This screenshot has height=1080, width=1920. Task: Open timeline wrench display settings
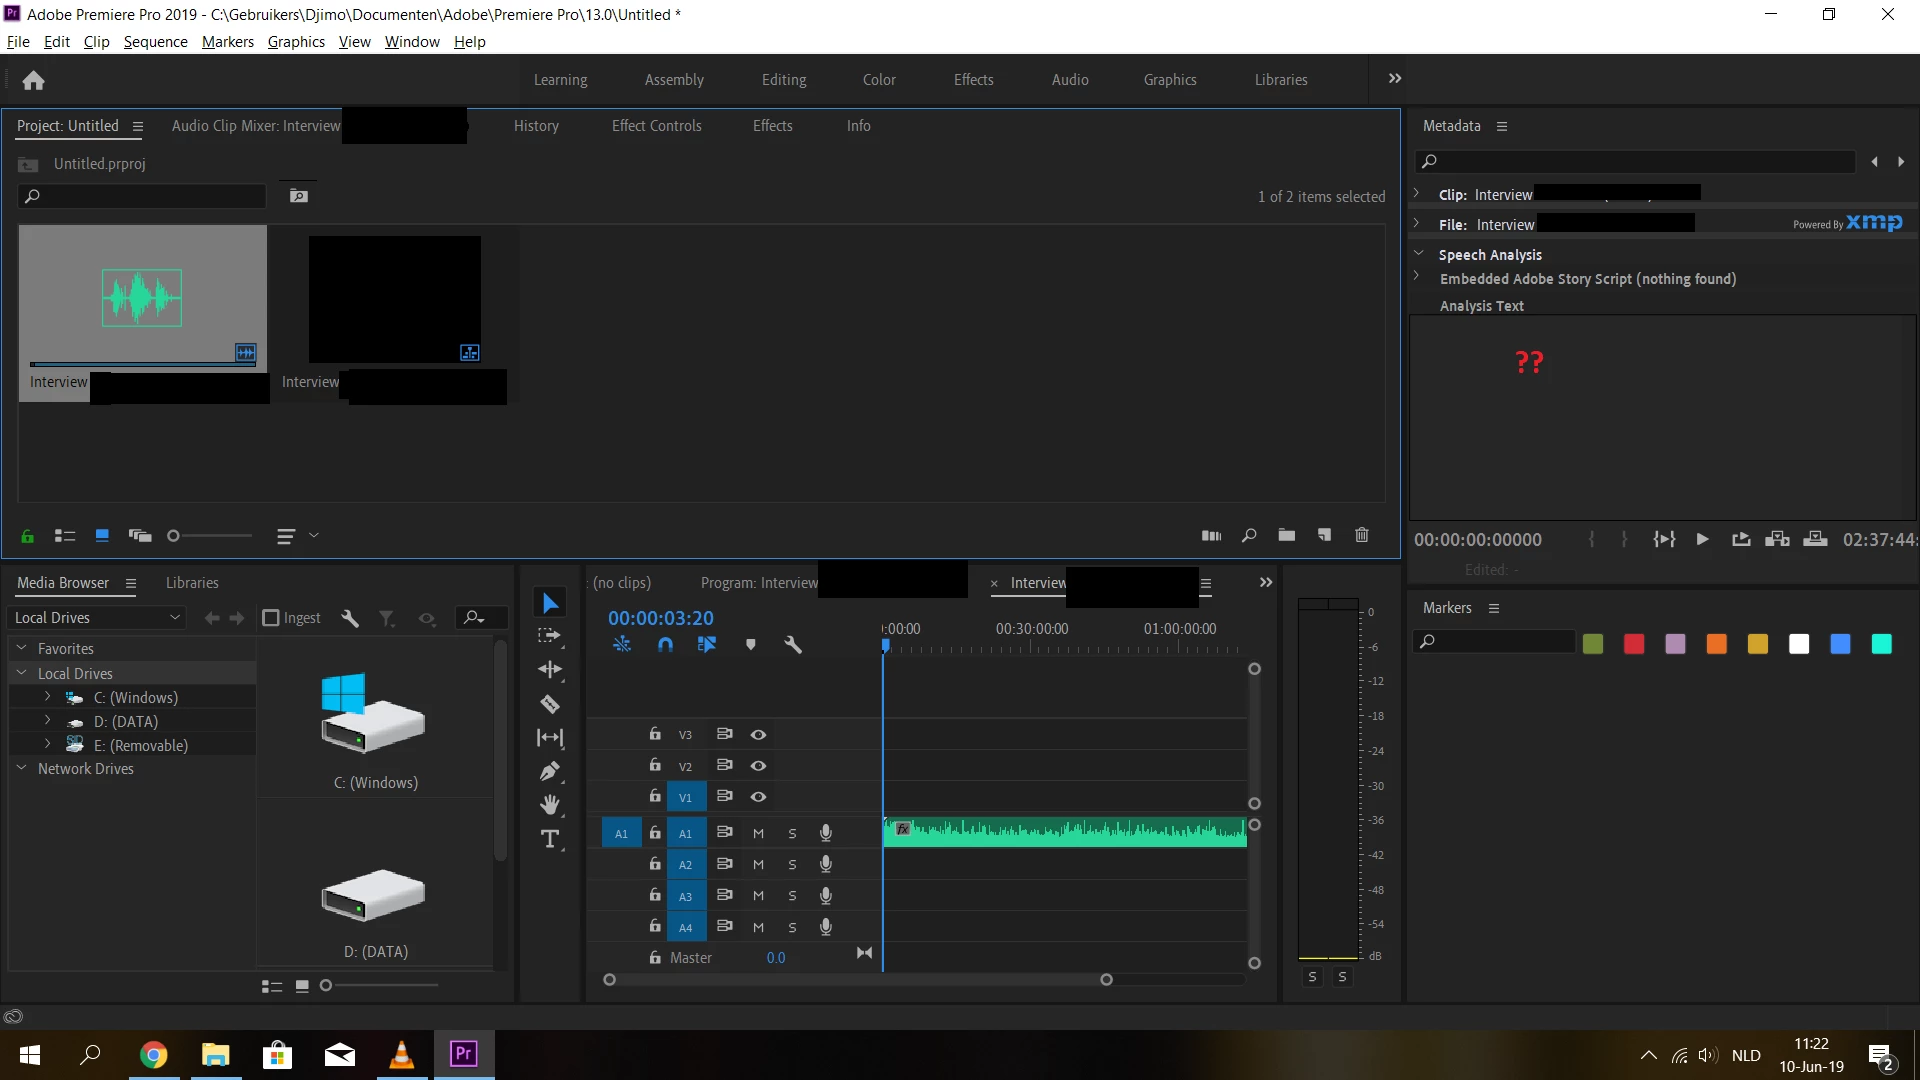pos(793,645)
